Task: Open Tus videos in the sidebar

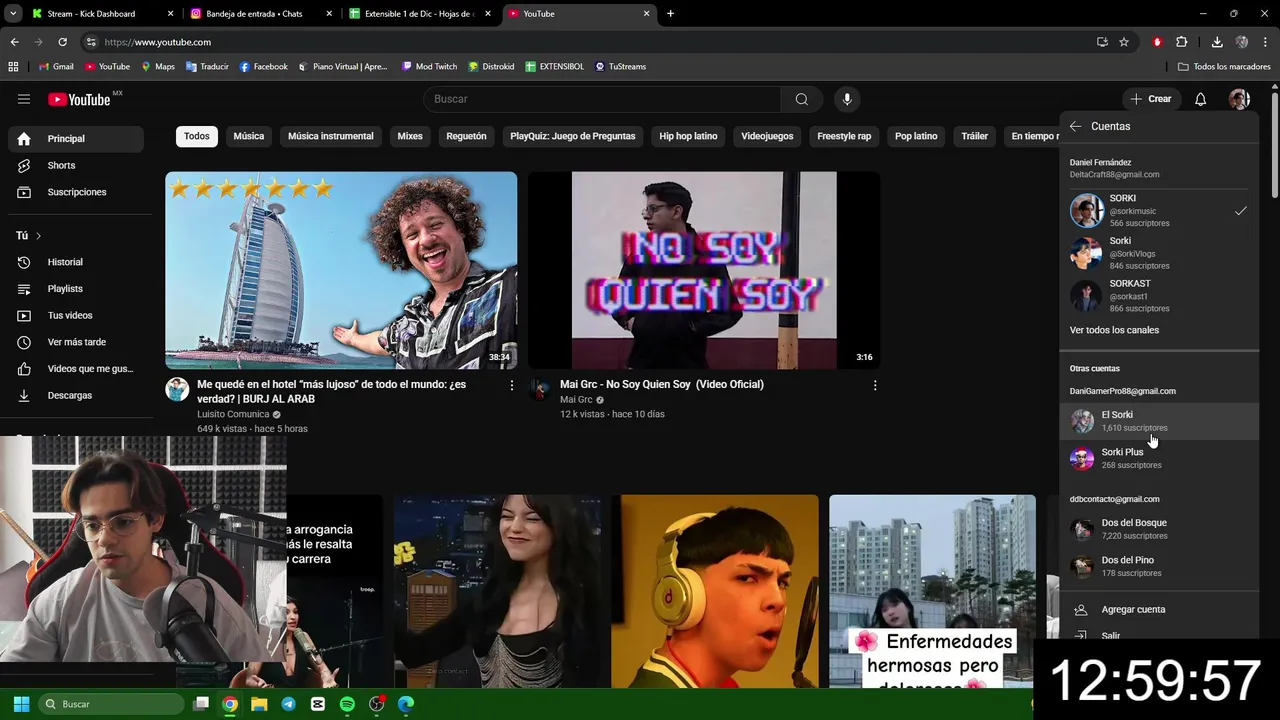Action: point(75,315)
